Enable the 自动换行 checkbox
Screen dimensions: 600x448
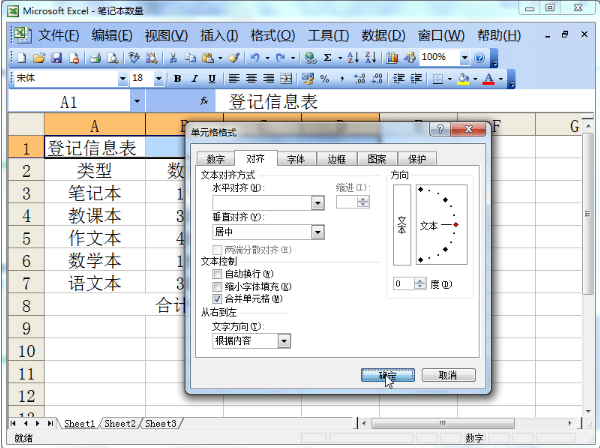pyautogui.click(x=217, y=274)
